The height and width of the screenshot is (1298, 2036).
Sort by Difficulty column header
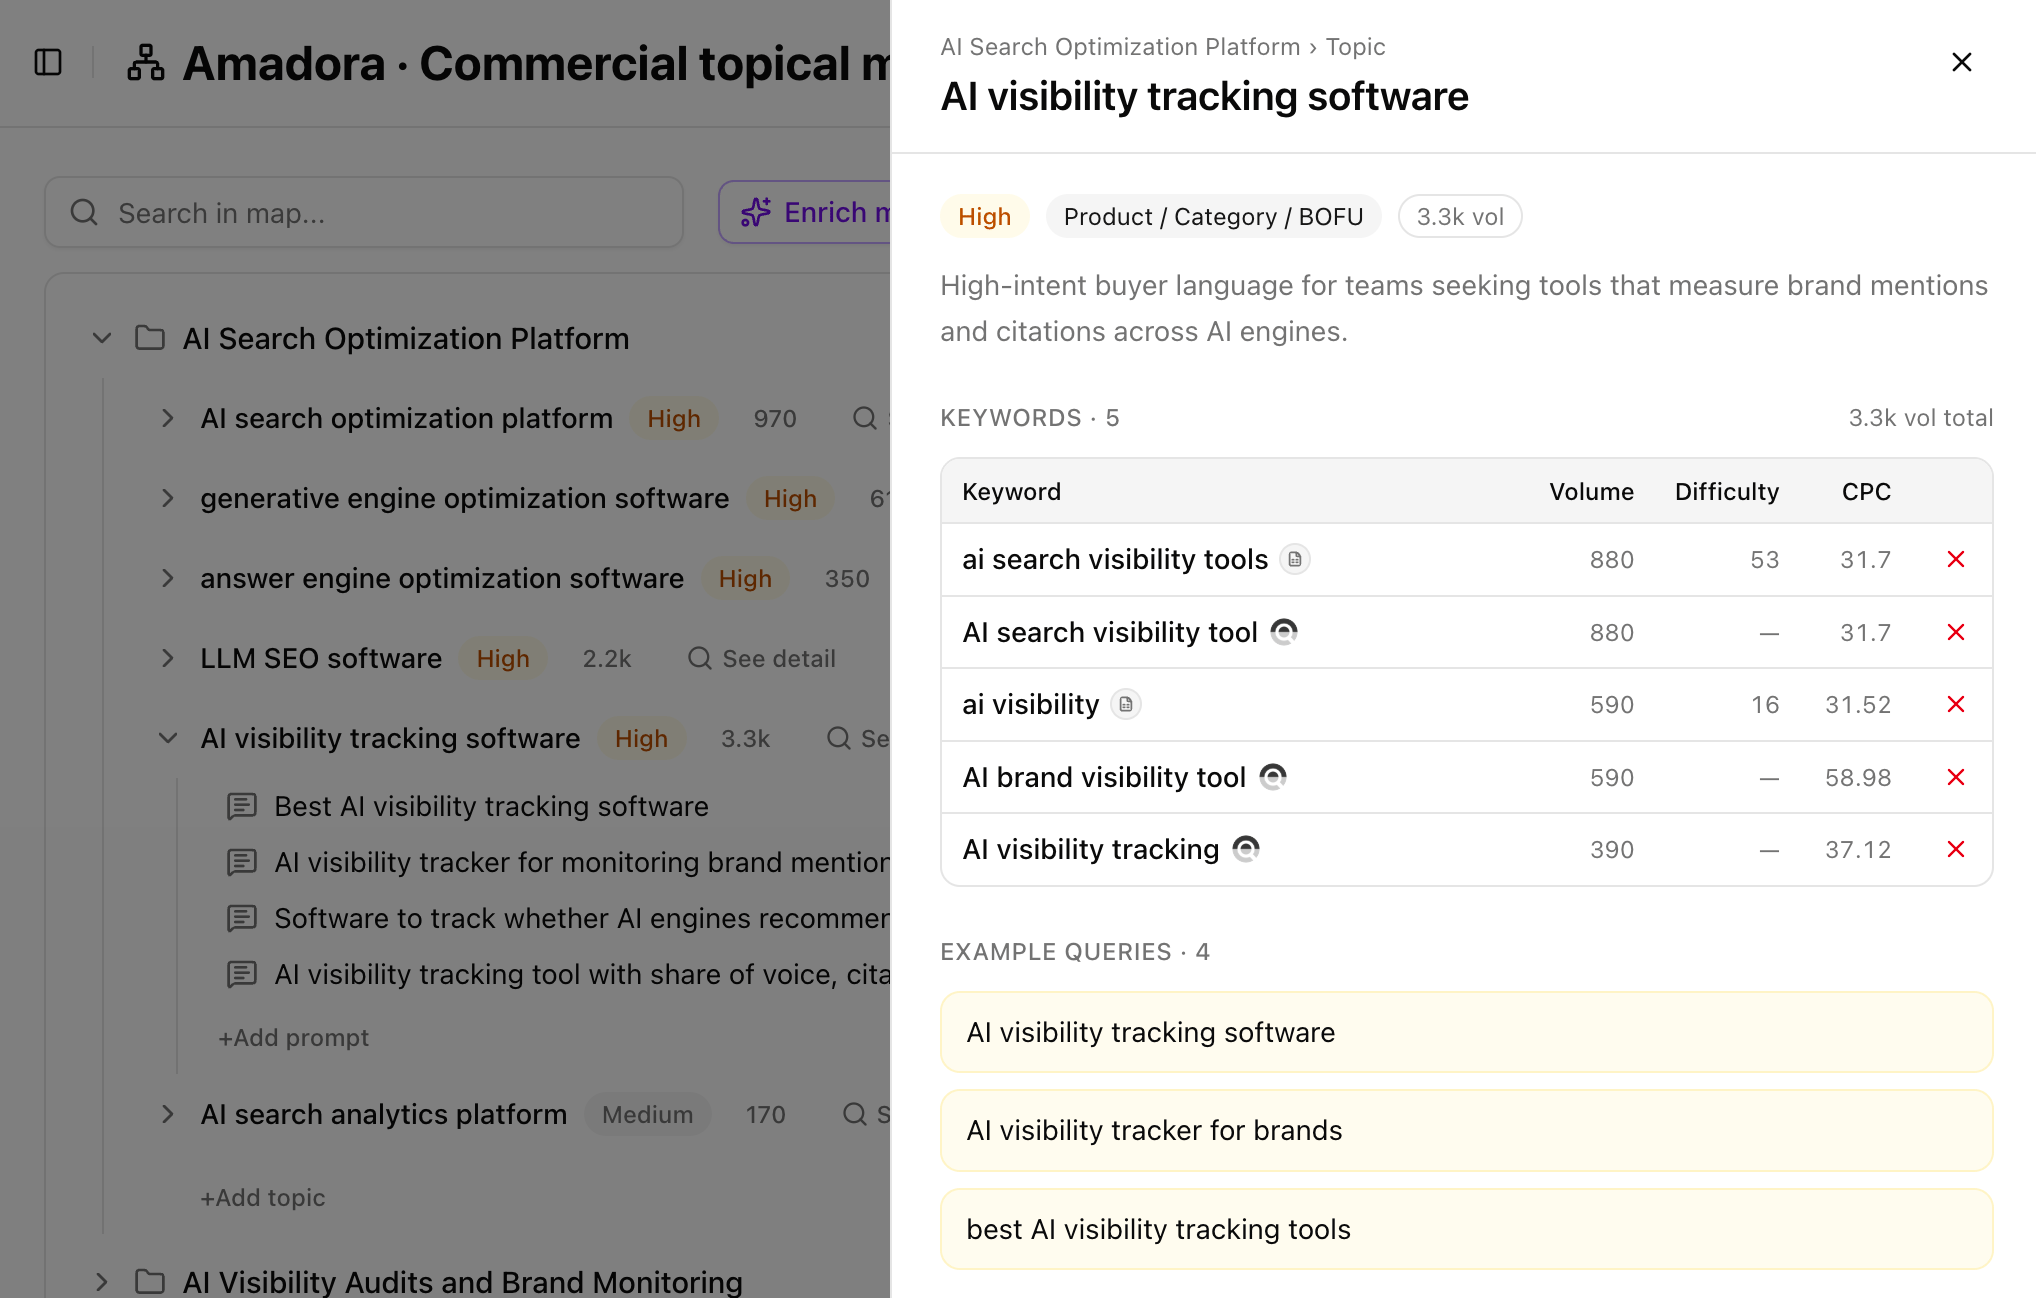(x=1727, y=491)
